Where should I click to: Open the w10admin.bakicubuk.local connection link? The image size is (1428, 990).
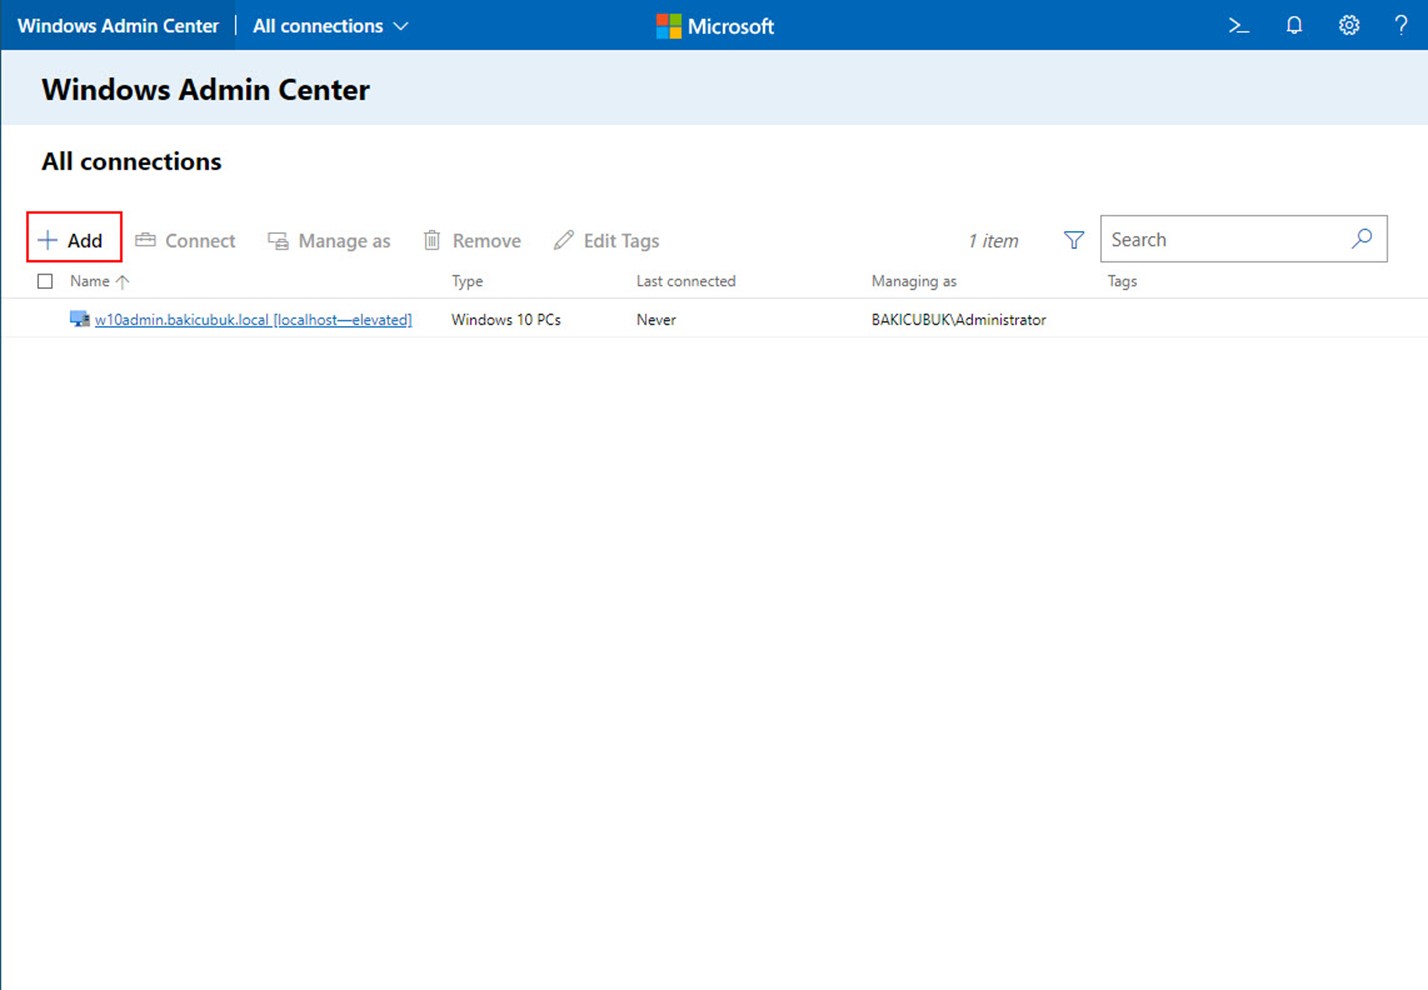pyautogui.click(x=253, y=320)
